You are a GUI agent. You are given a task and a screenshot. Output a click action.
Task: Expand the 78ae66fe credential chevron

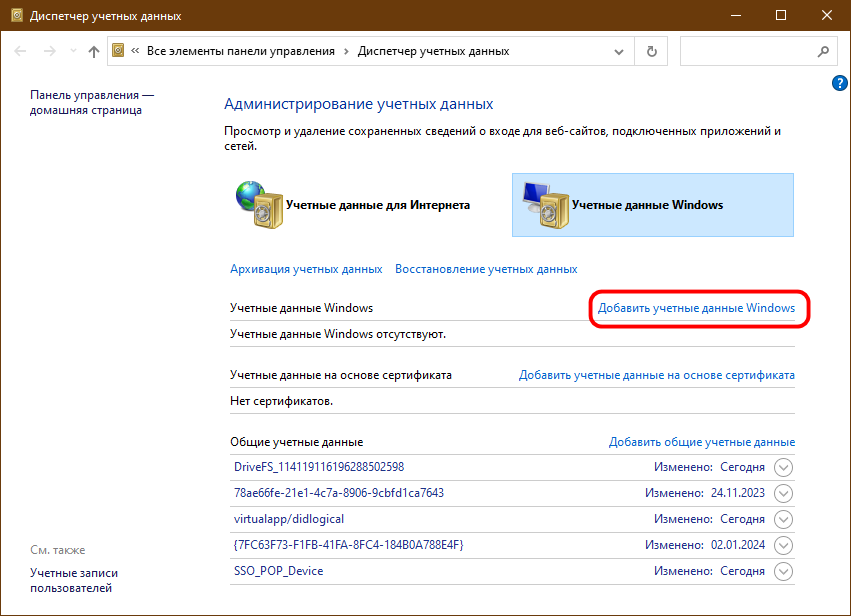(x=783, y=493)
